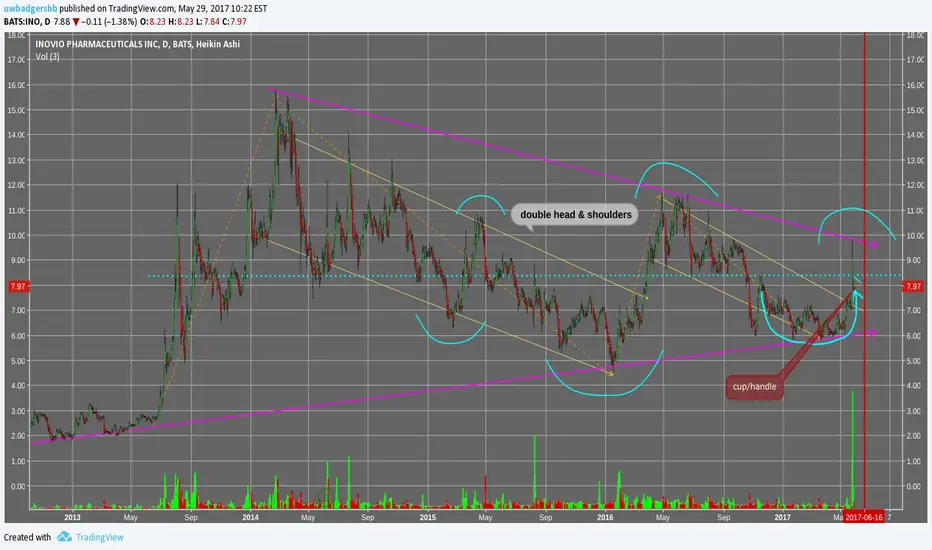
Task: Click the high value H:8.23
Action: pyautogui.click(x=181, y=21)
